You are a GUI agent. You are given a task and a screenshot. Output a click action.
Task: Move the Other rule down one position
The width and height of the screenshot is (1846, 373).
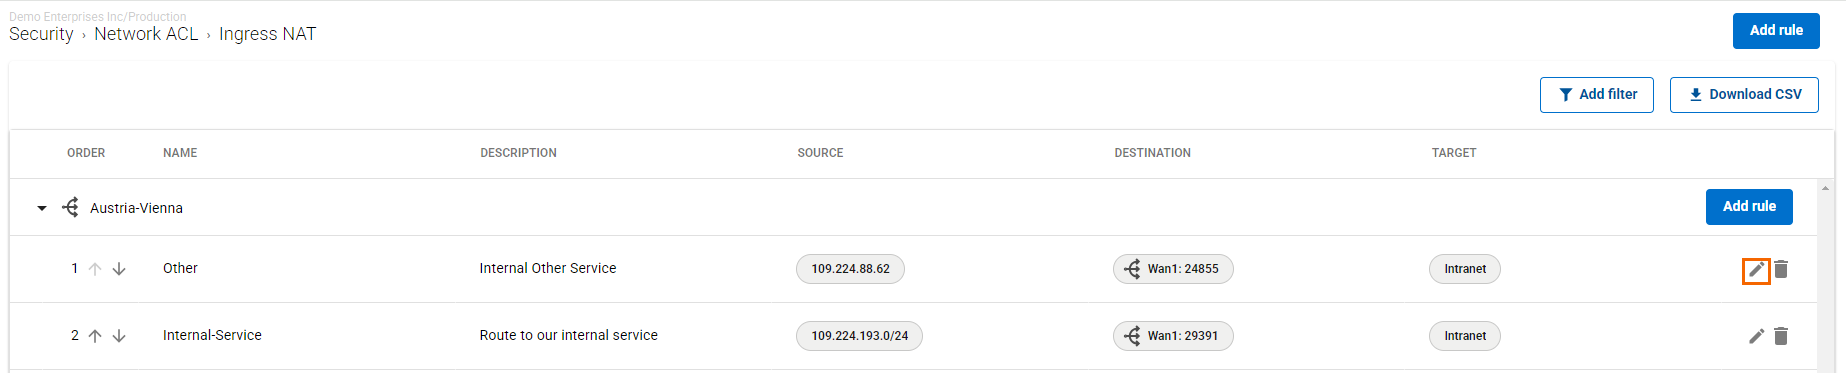[x=119, y=269]
